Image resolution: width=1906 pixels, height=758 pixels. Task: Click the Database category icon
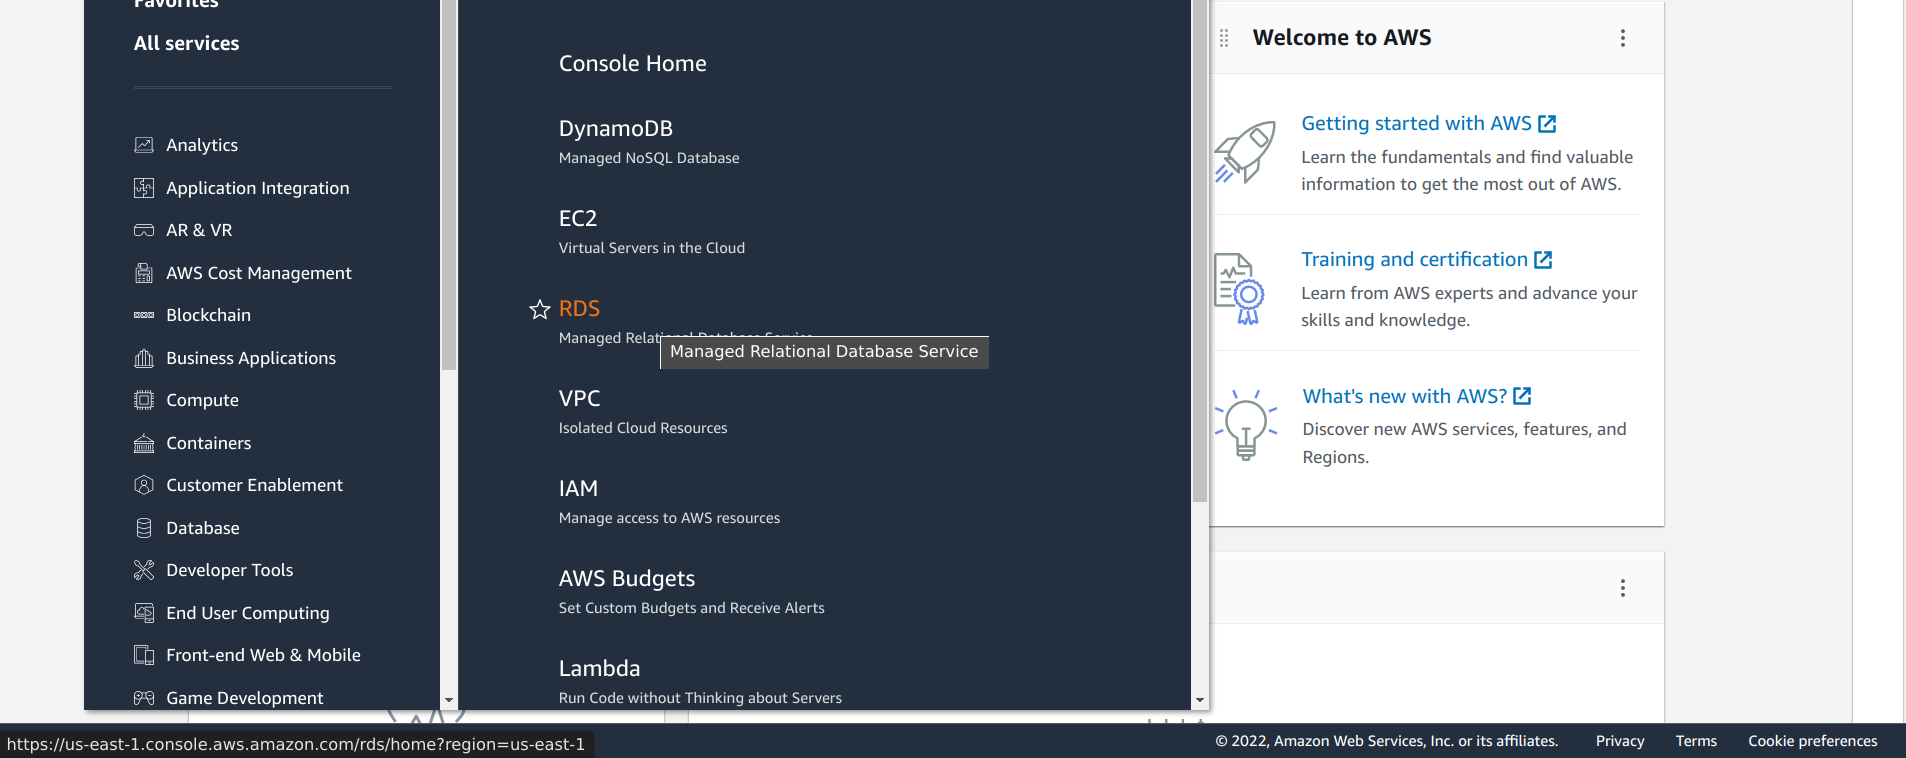coord(144,528)
